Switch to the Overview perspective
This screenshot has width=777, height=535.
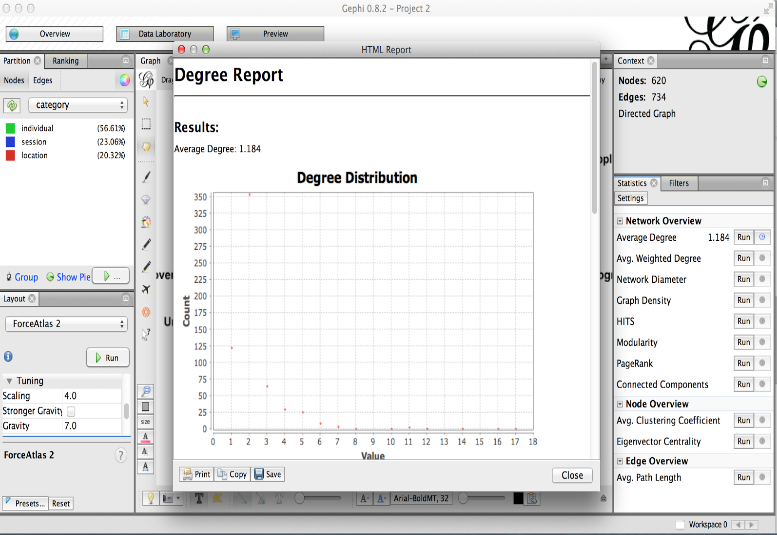coord(55,34)
